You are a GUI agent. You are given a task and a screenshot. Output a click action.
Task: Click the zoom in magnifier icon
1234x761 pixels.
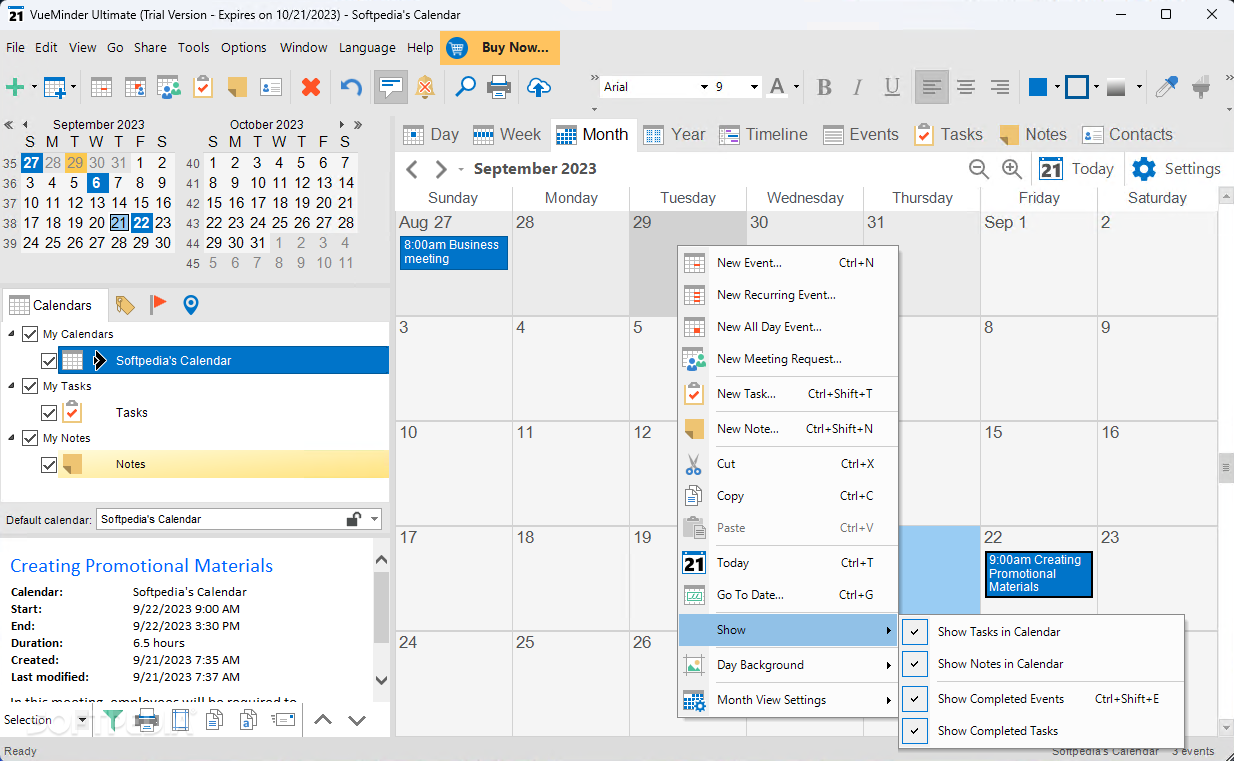pos(1011,169)
